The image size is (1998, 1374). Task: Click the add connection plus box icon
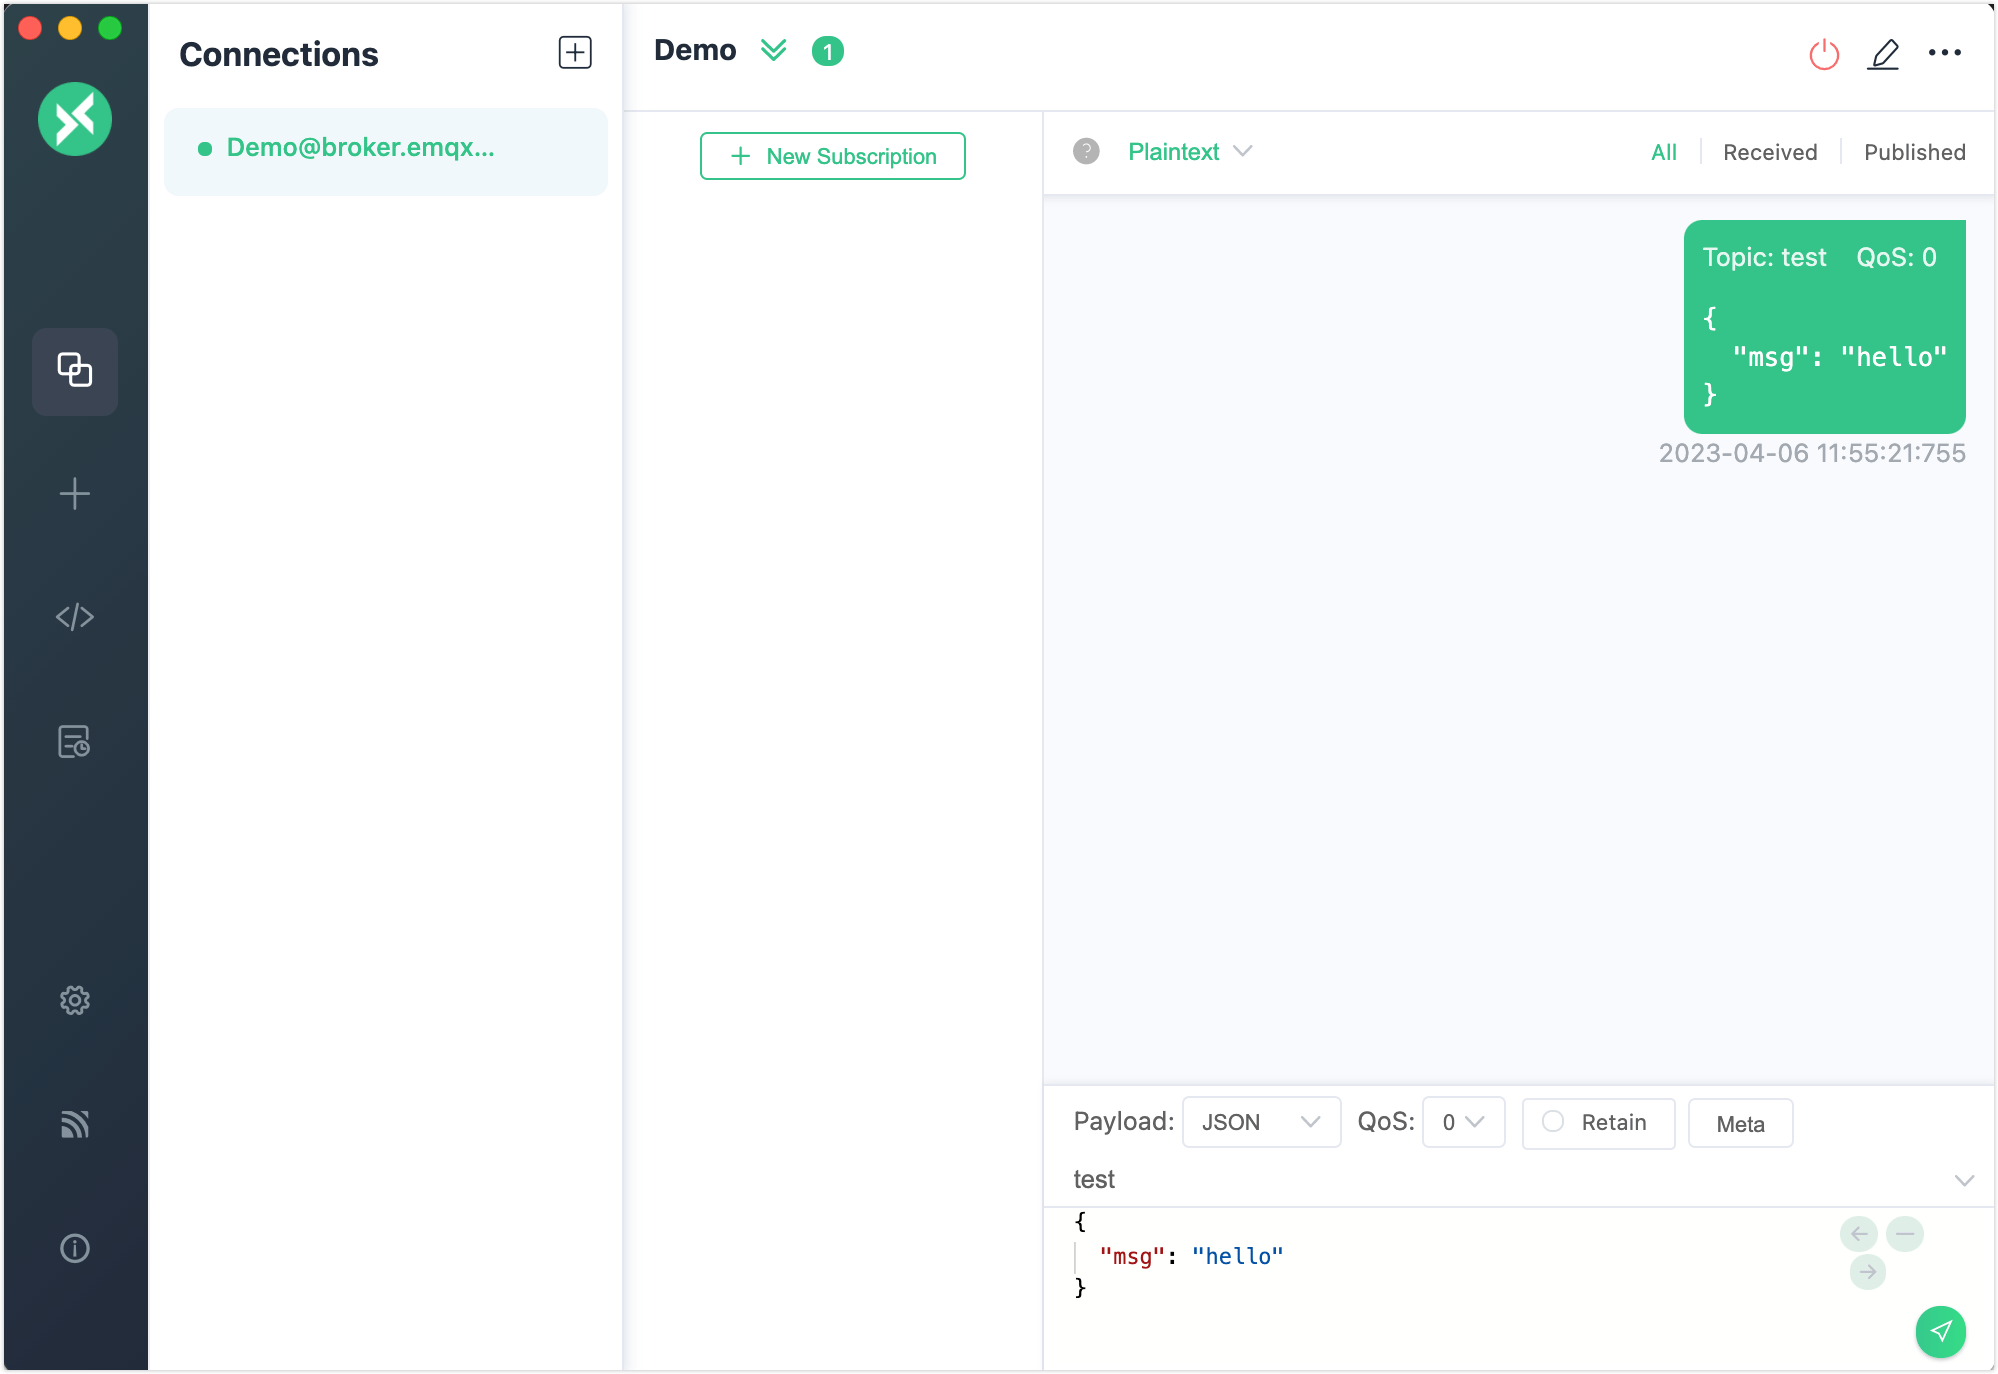[575, 53]
